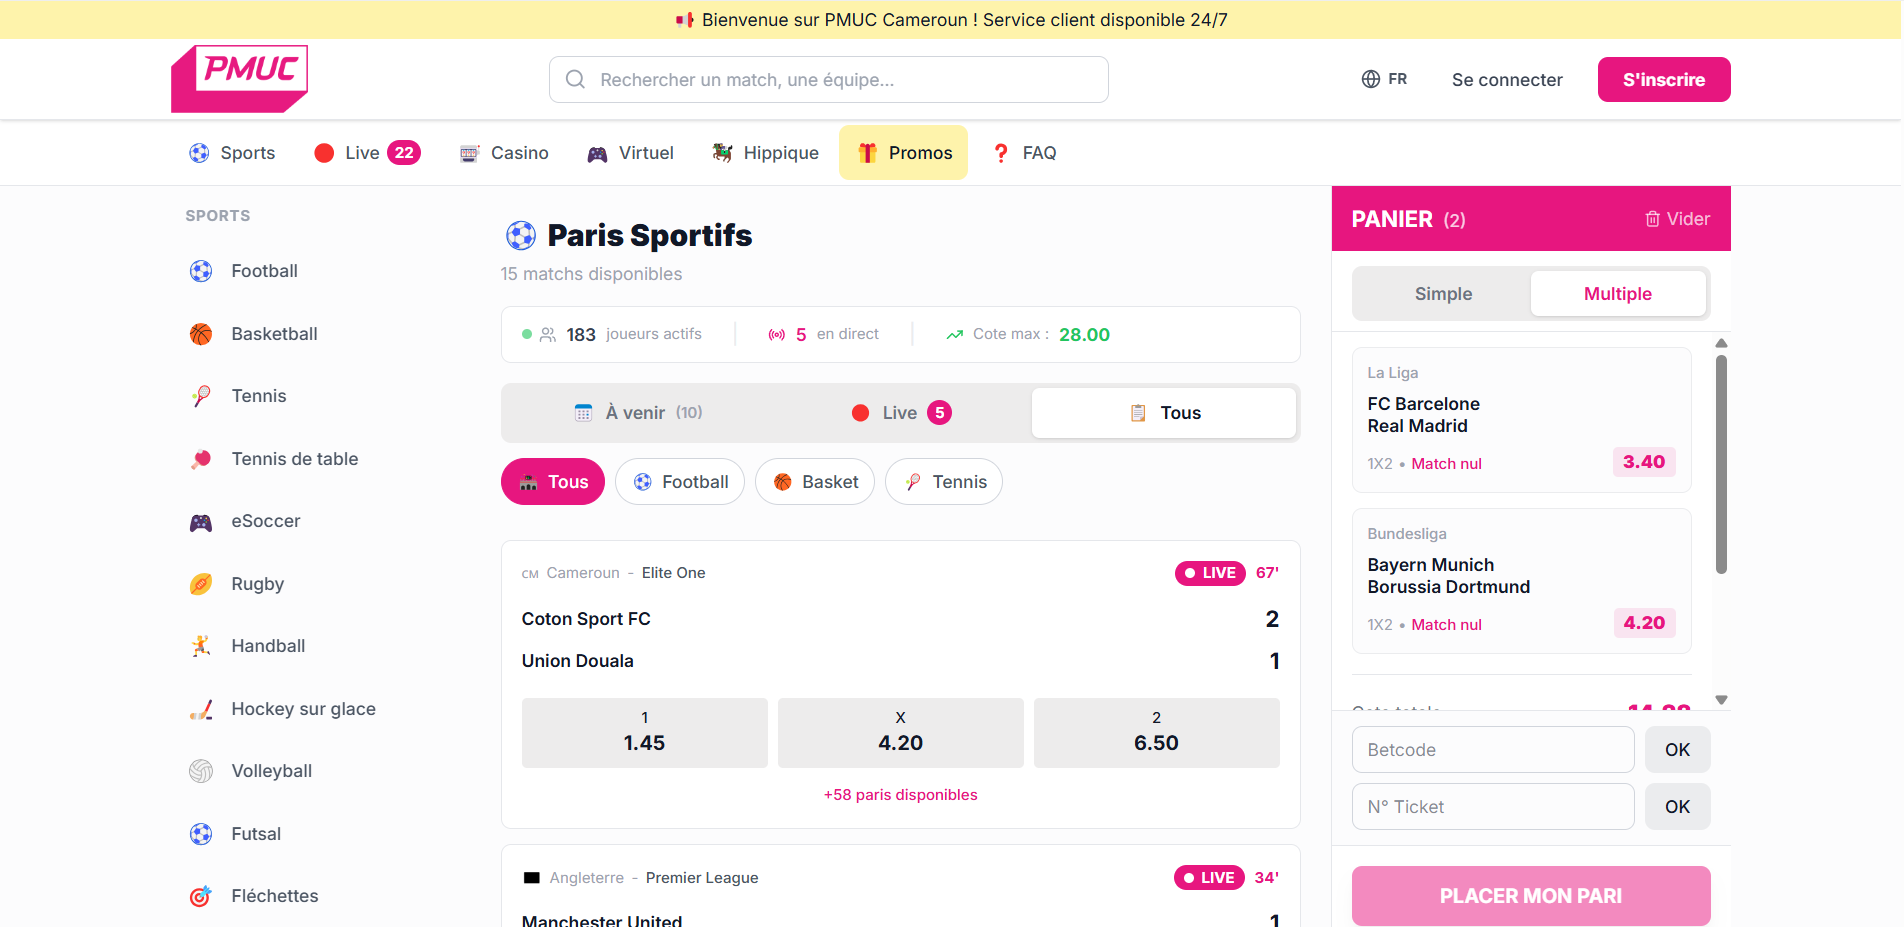The image size is (1904, 927).
Task: Select the Tous matches tab
Action: pos(1164,413)
